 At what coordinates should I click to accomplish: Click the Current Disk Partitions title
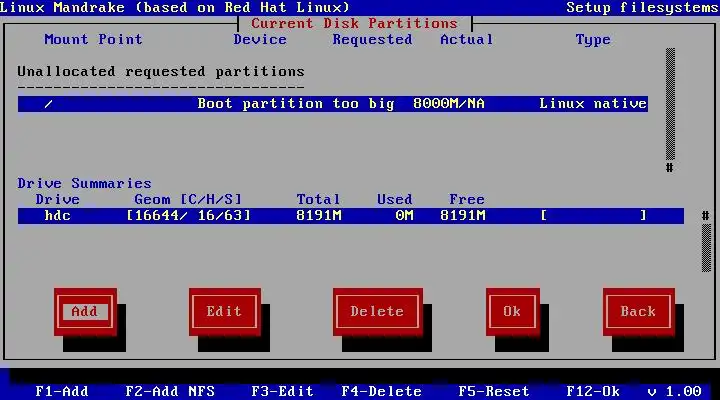point(354,23)
